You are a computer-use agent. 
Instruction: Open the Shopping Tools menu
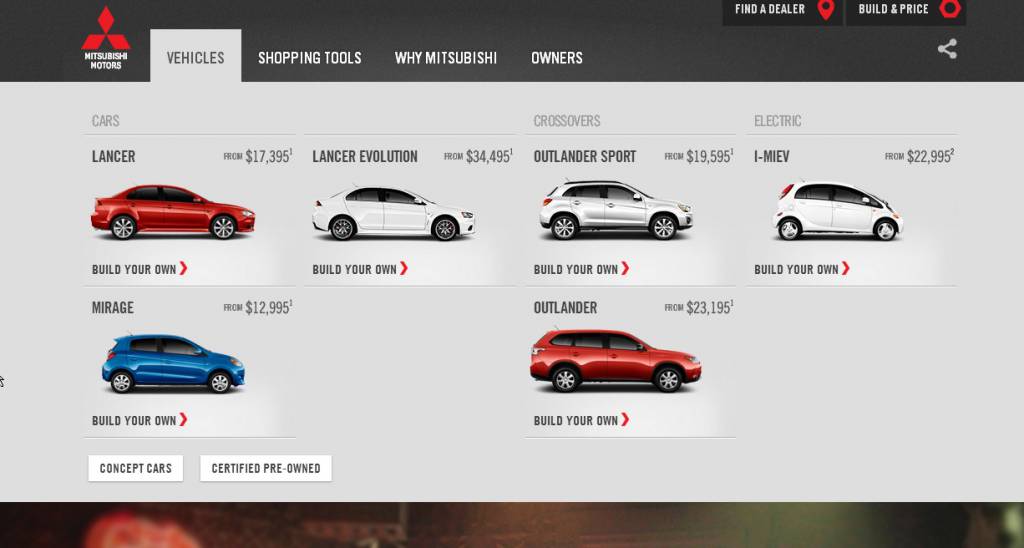[310, 58]
